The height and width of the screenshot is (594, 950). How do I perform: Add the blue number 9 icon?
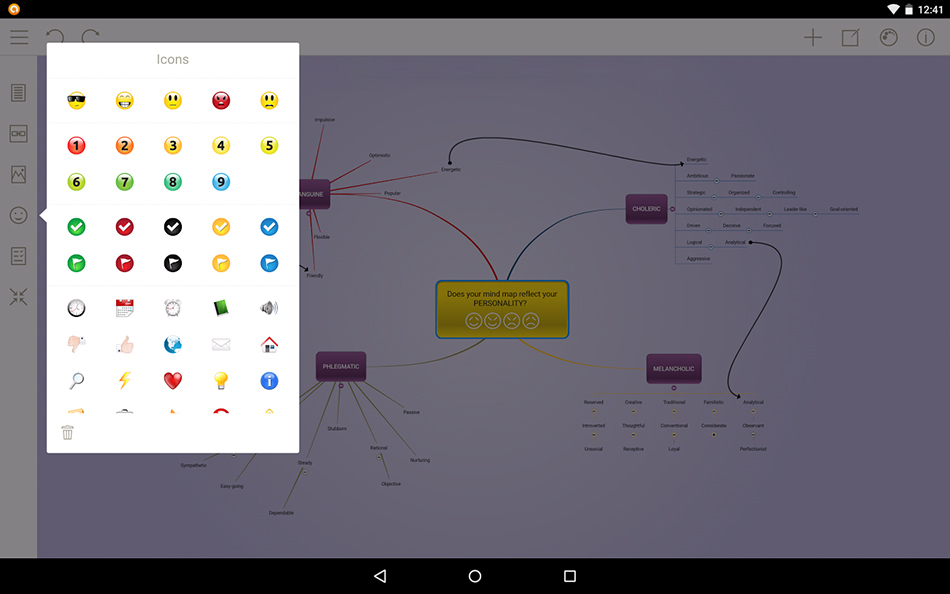point(221,182)
